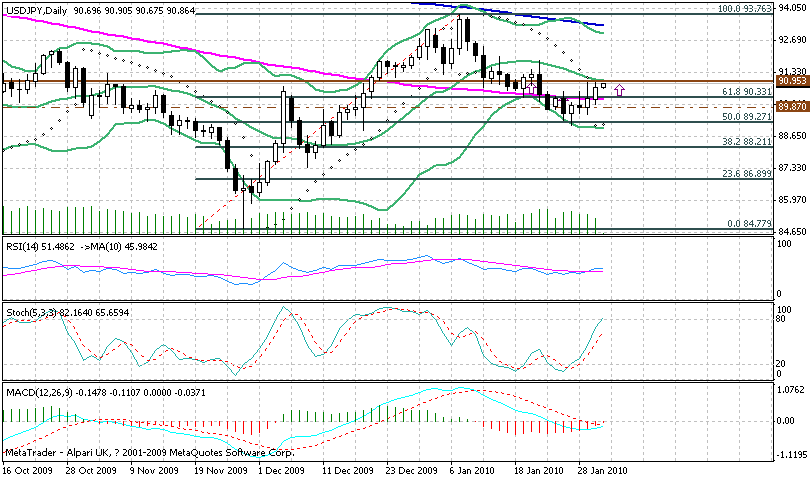The height and width of the screenshot is (478, 811).
Task: Select the 0.0 84.779 Fibonacci label
Action: tap(749, 223)
